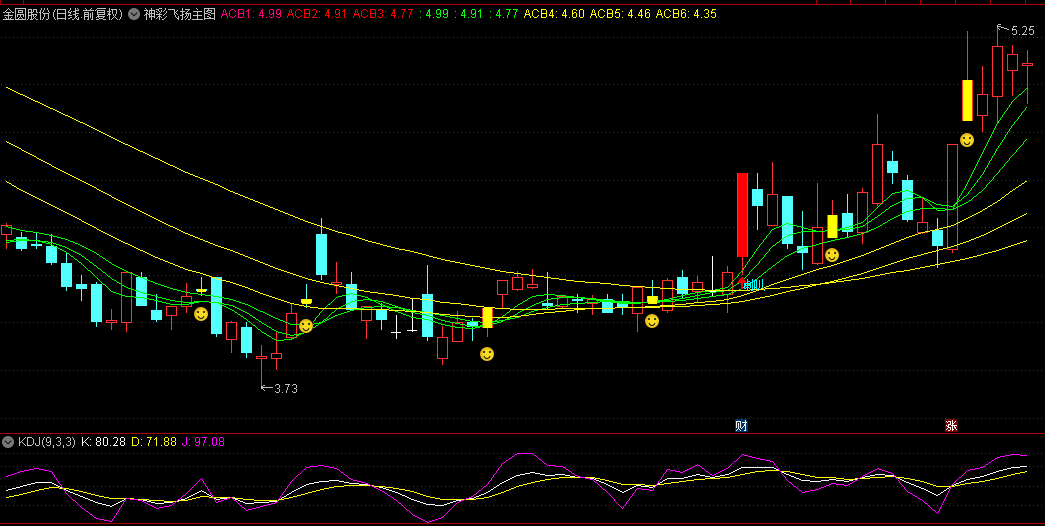
Task: Click the 5.25 high price label
Action: (x=1023, y=31)
